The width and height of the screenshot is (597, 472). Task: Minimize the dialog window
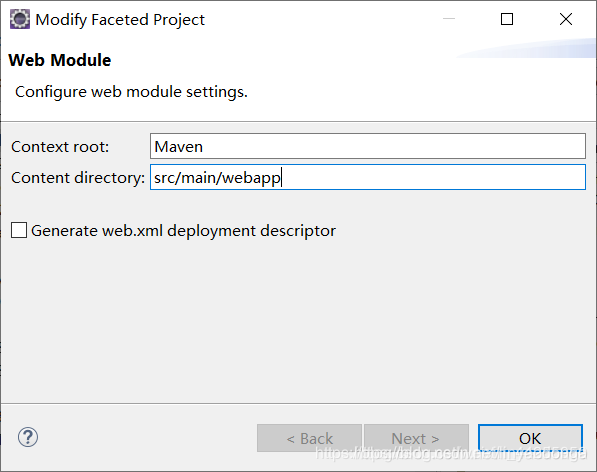tap(449, 19)
